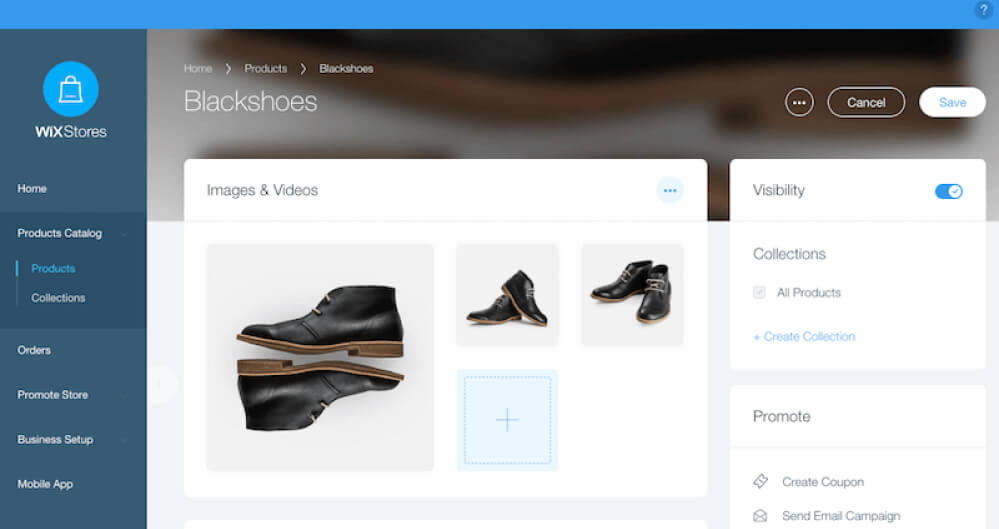Click the Collections section heading

pos(789,254)
